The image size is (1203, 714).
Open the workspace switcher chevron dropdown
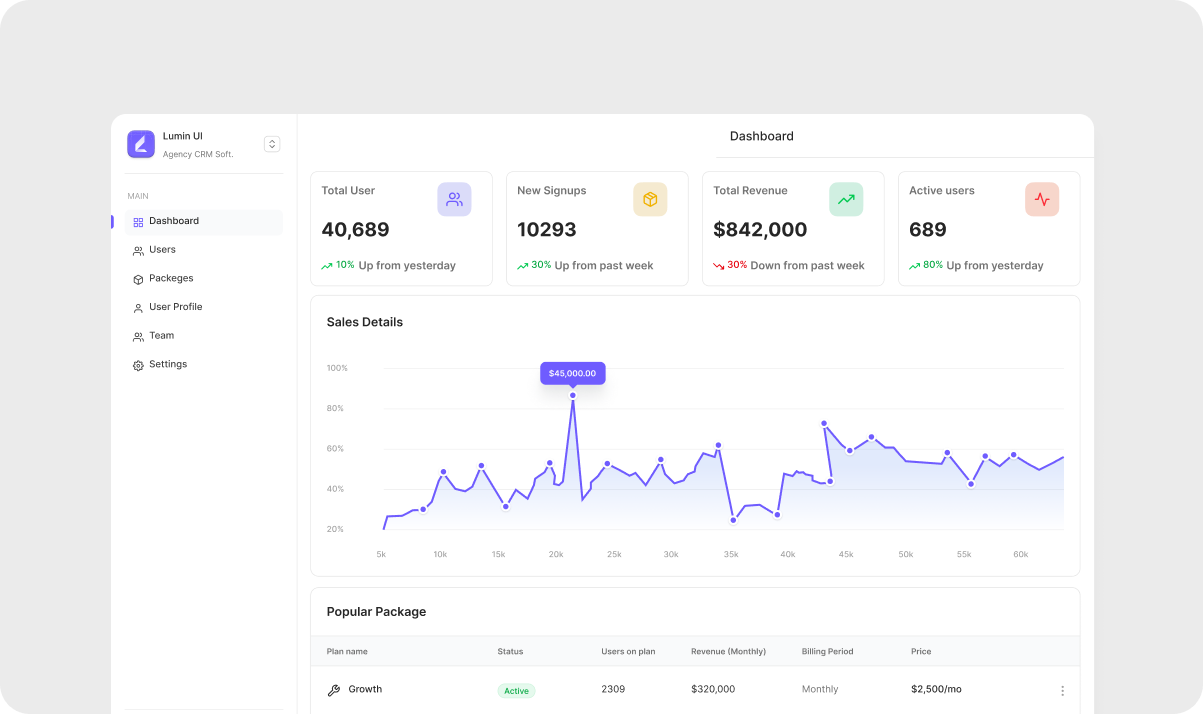click(272, 144)
